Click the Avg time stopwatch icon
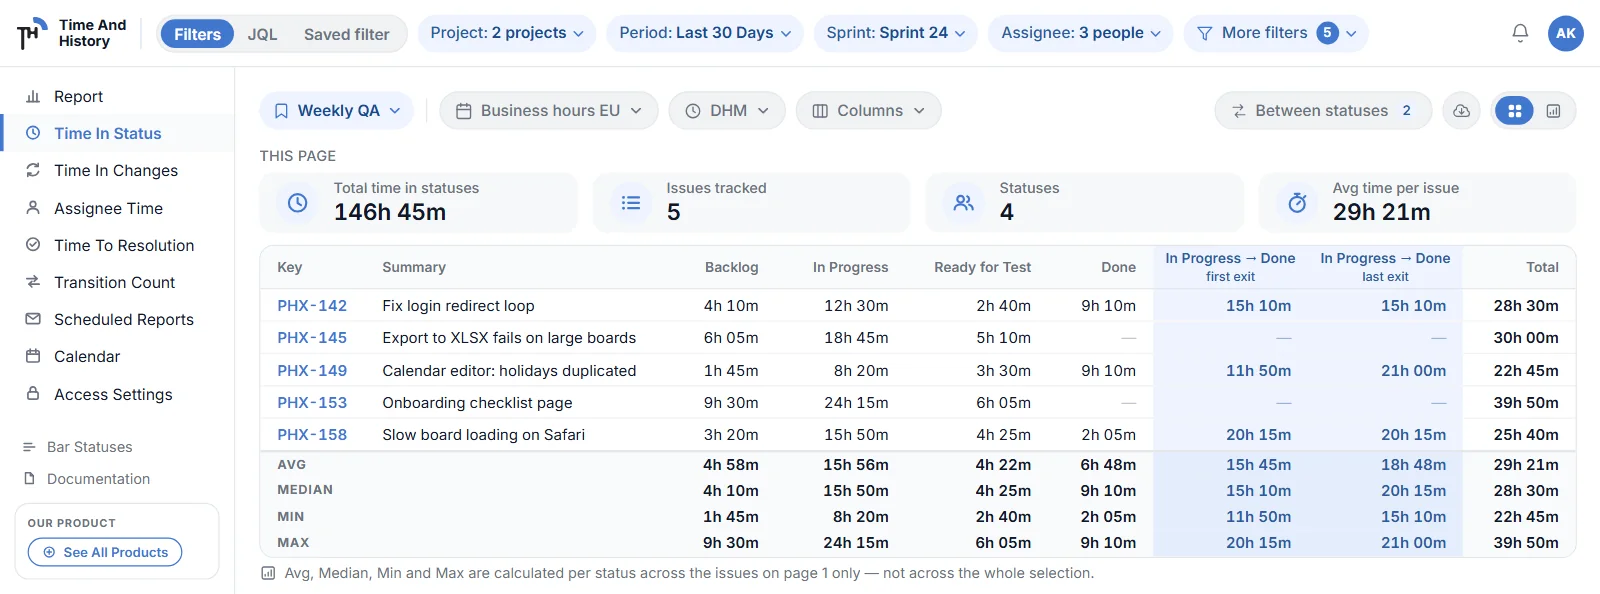The image size is (1600, 594). (1297, 203)
